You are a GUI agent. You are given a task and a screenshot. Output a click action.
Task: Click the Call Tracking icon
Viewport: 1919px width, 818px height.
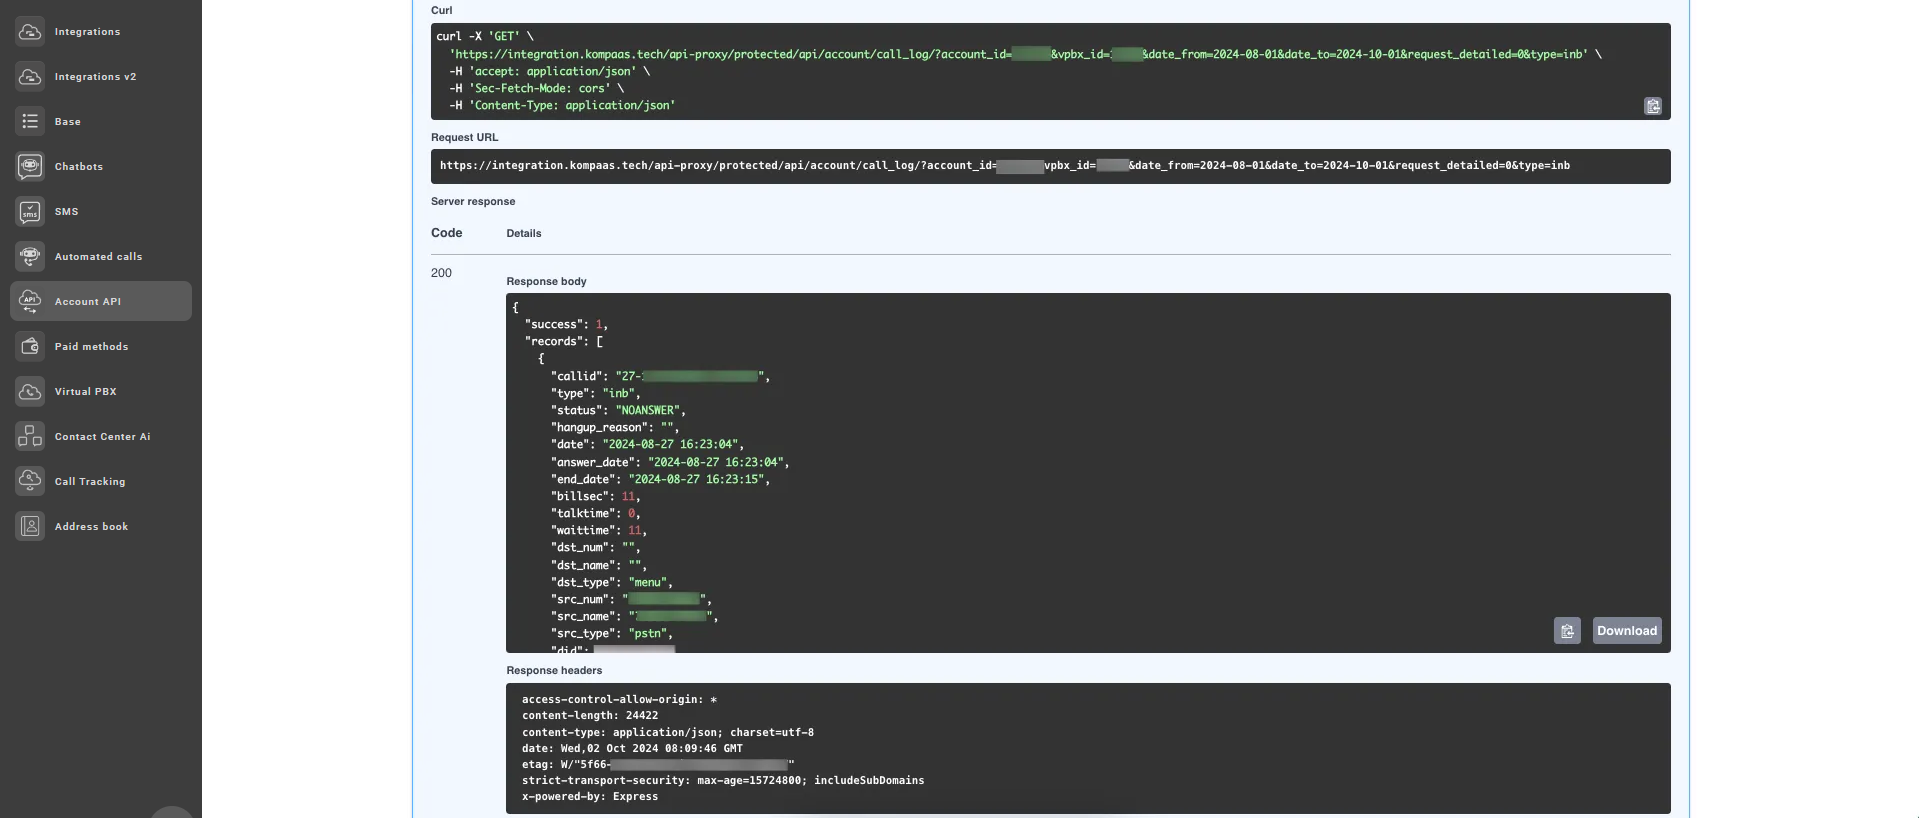click(30, 481)
